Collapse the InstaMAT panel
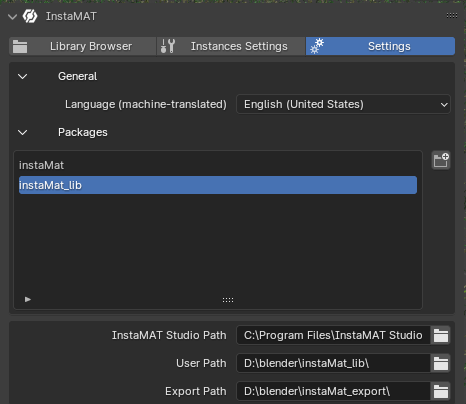Screen dimensions: 466x404 pyautogui.click(x=12, y=16)
